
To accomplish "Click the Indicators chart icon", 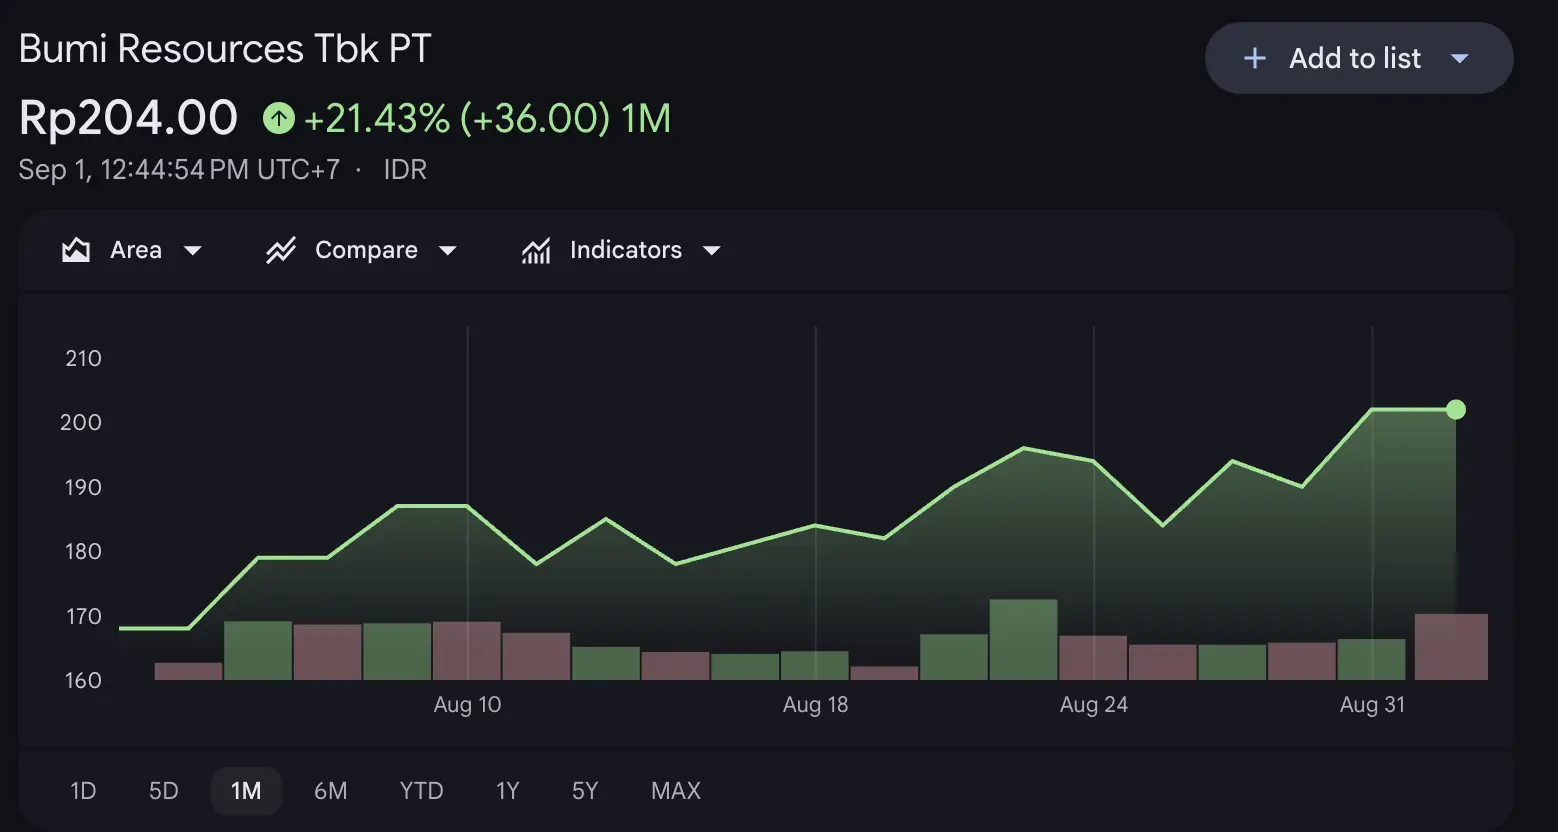I will coord(536,250).
